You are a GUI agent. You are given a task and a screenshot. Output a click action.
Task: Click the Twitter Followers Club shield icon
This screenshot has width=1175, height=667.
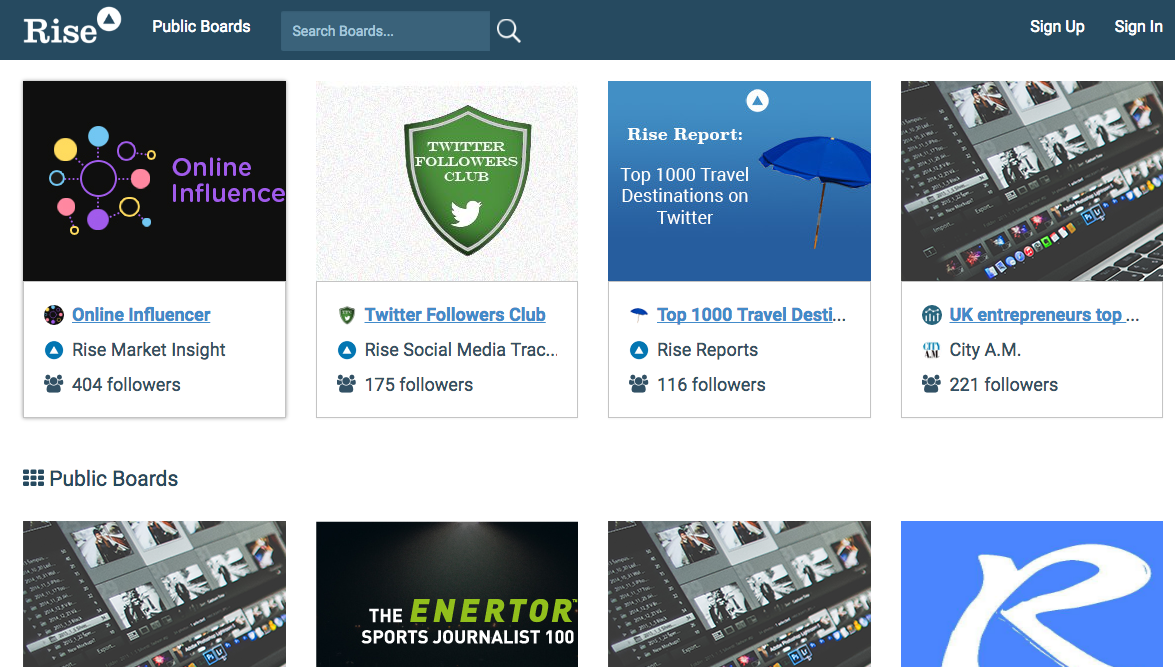click(346, 315)
